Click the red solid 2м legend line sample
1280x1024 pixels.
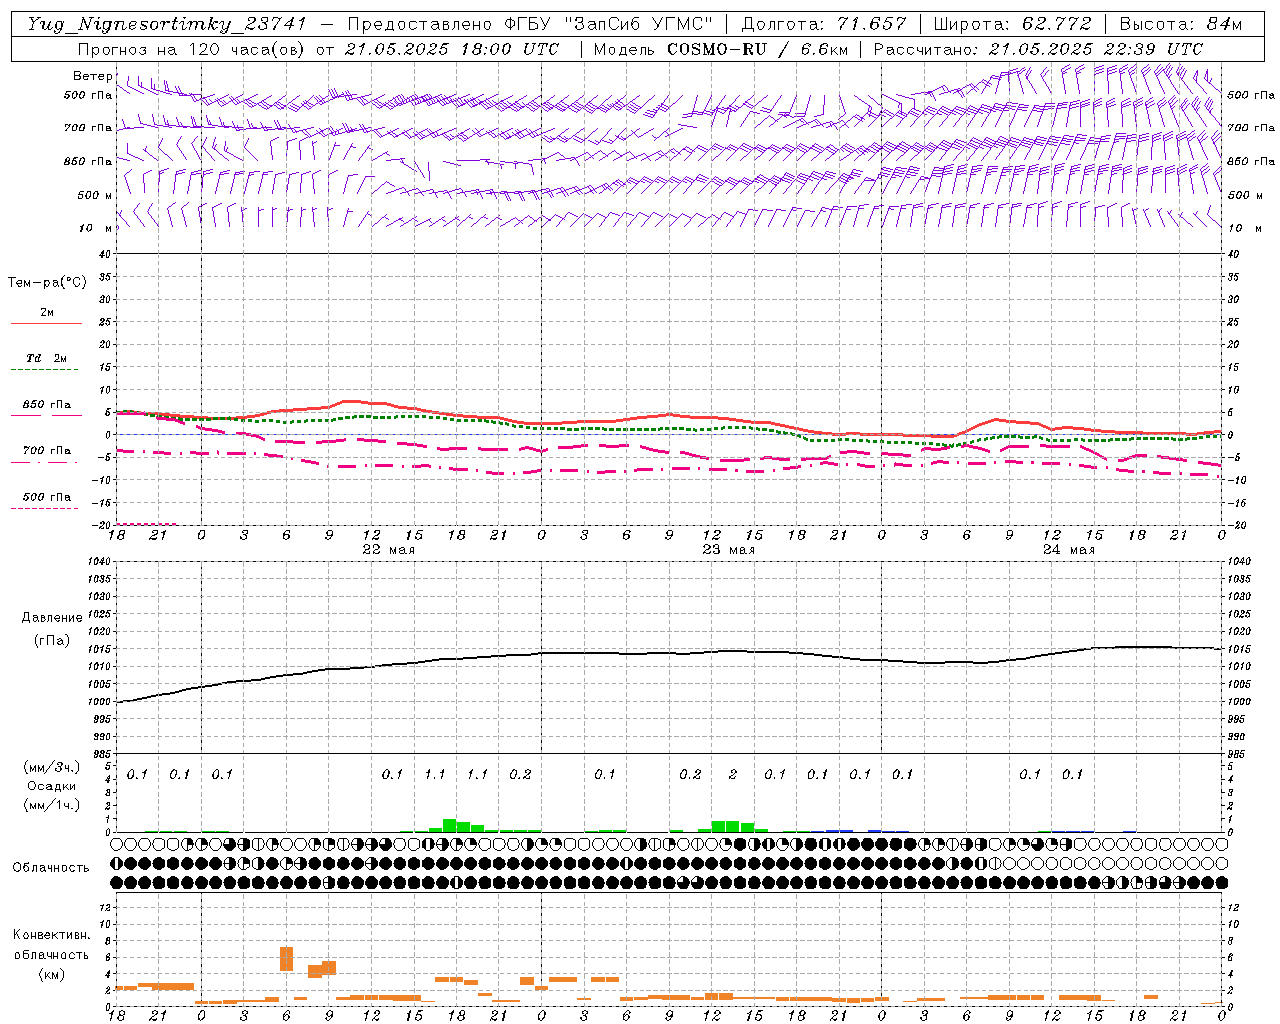(46, 324)
